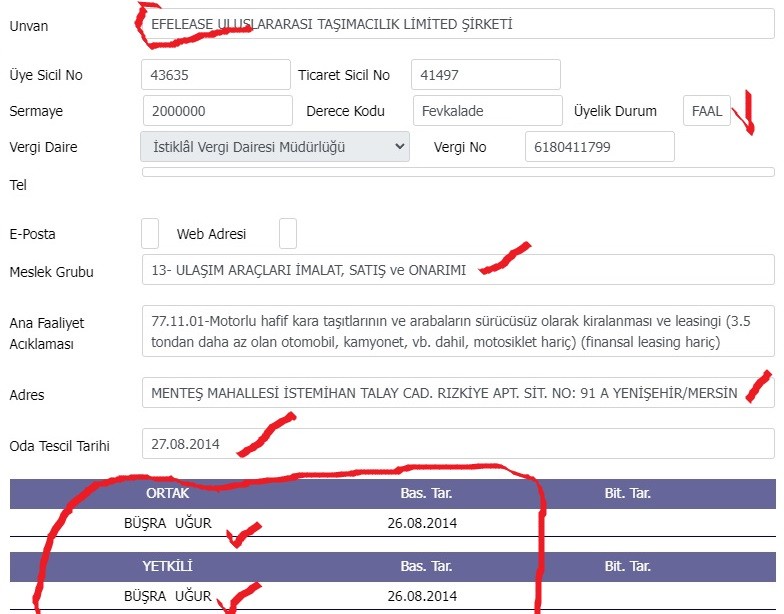
Task: Click Bas. Tar. header in YETKİLİ table
Action: [x=426, y=566]
